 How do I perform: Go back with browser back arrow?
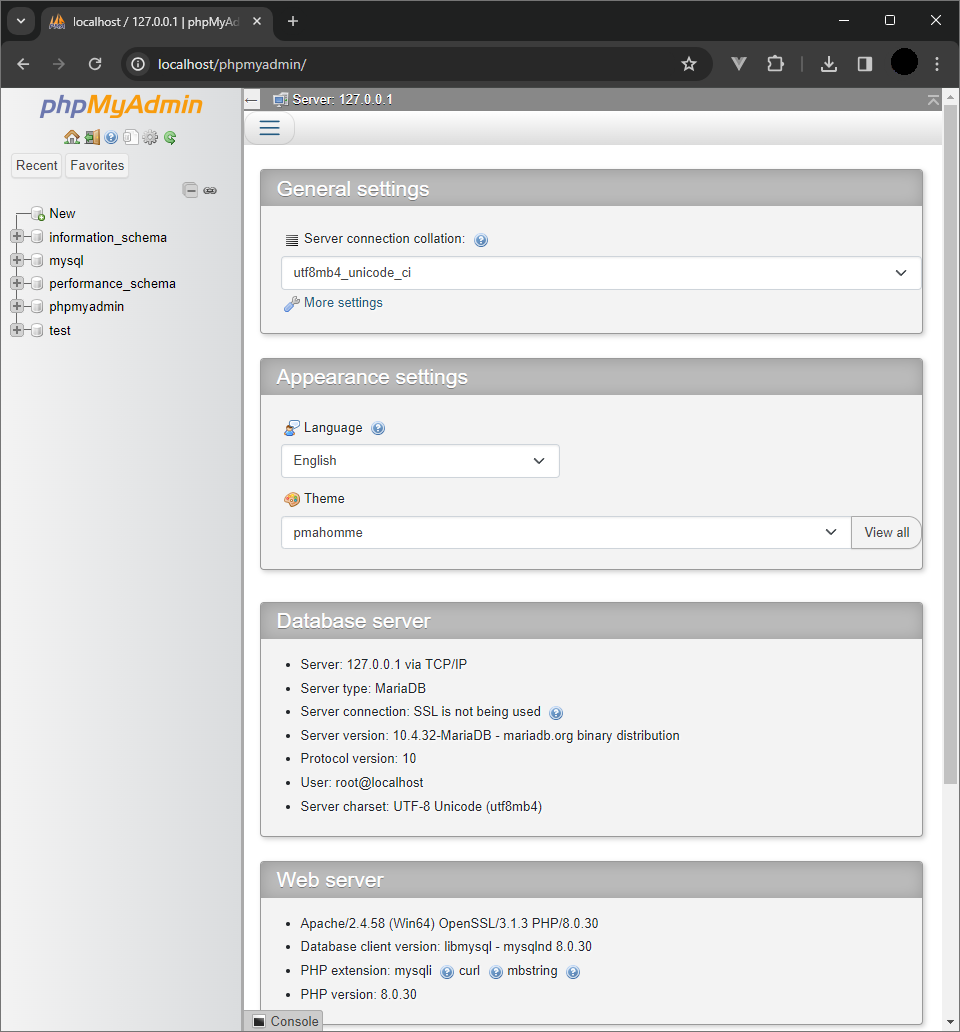click(x=23, y=64)
